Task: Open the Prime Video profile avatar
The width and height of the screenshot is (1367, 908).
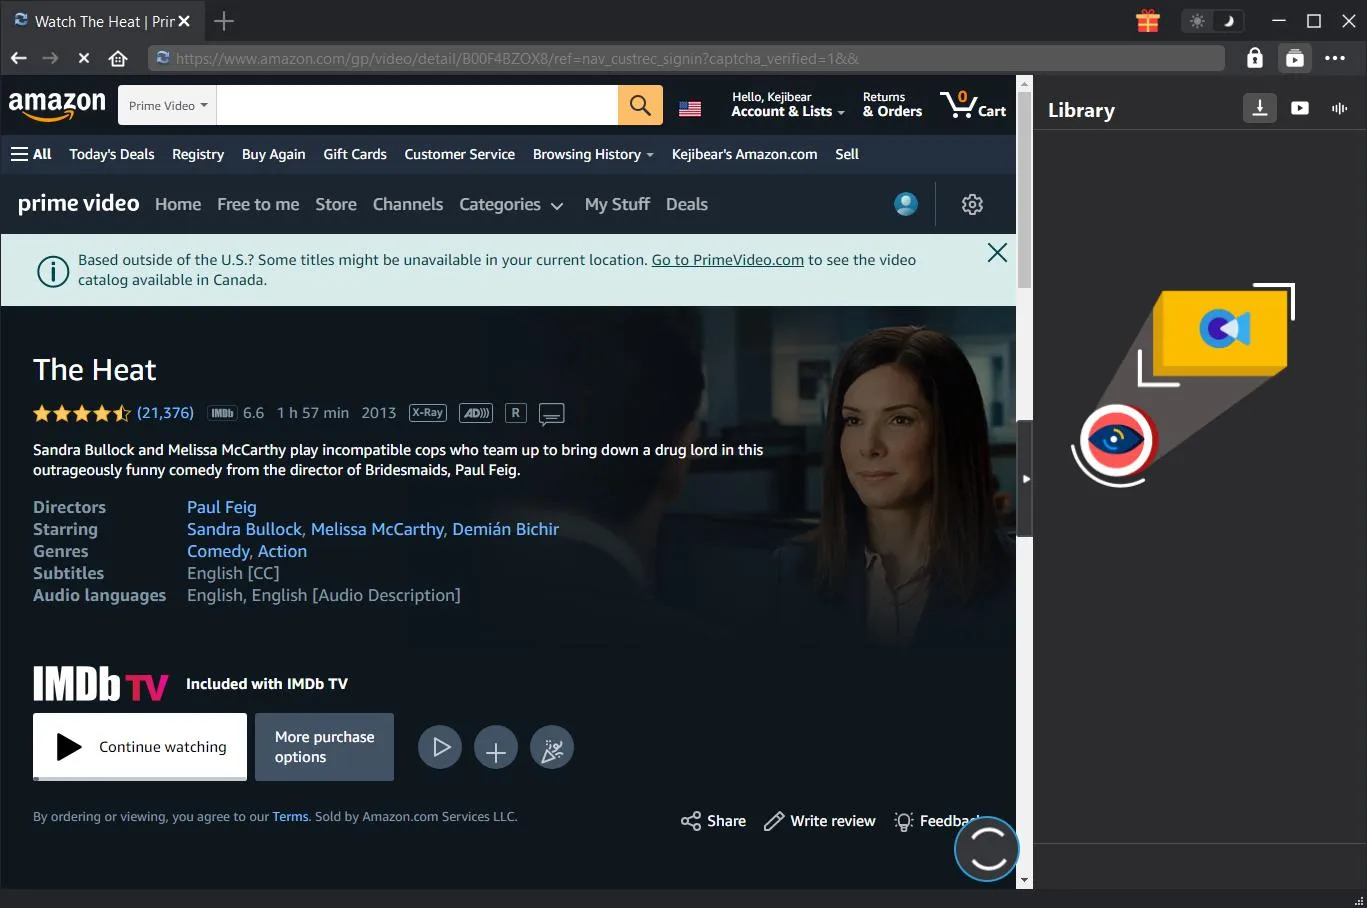Action: 906,204
